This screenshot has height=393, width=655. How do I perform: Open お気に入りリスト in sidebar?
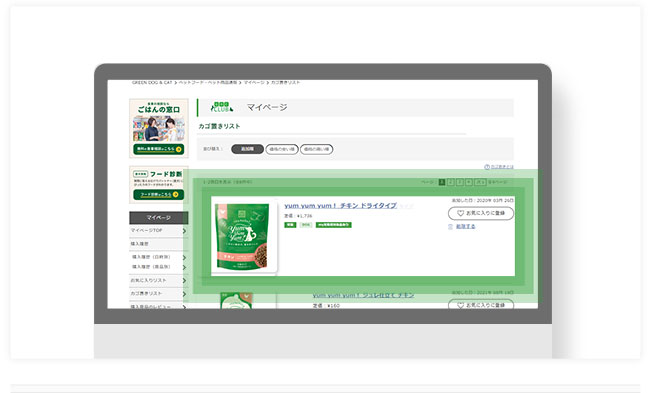coord(148,280)
